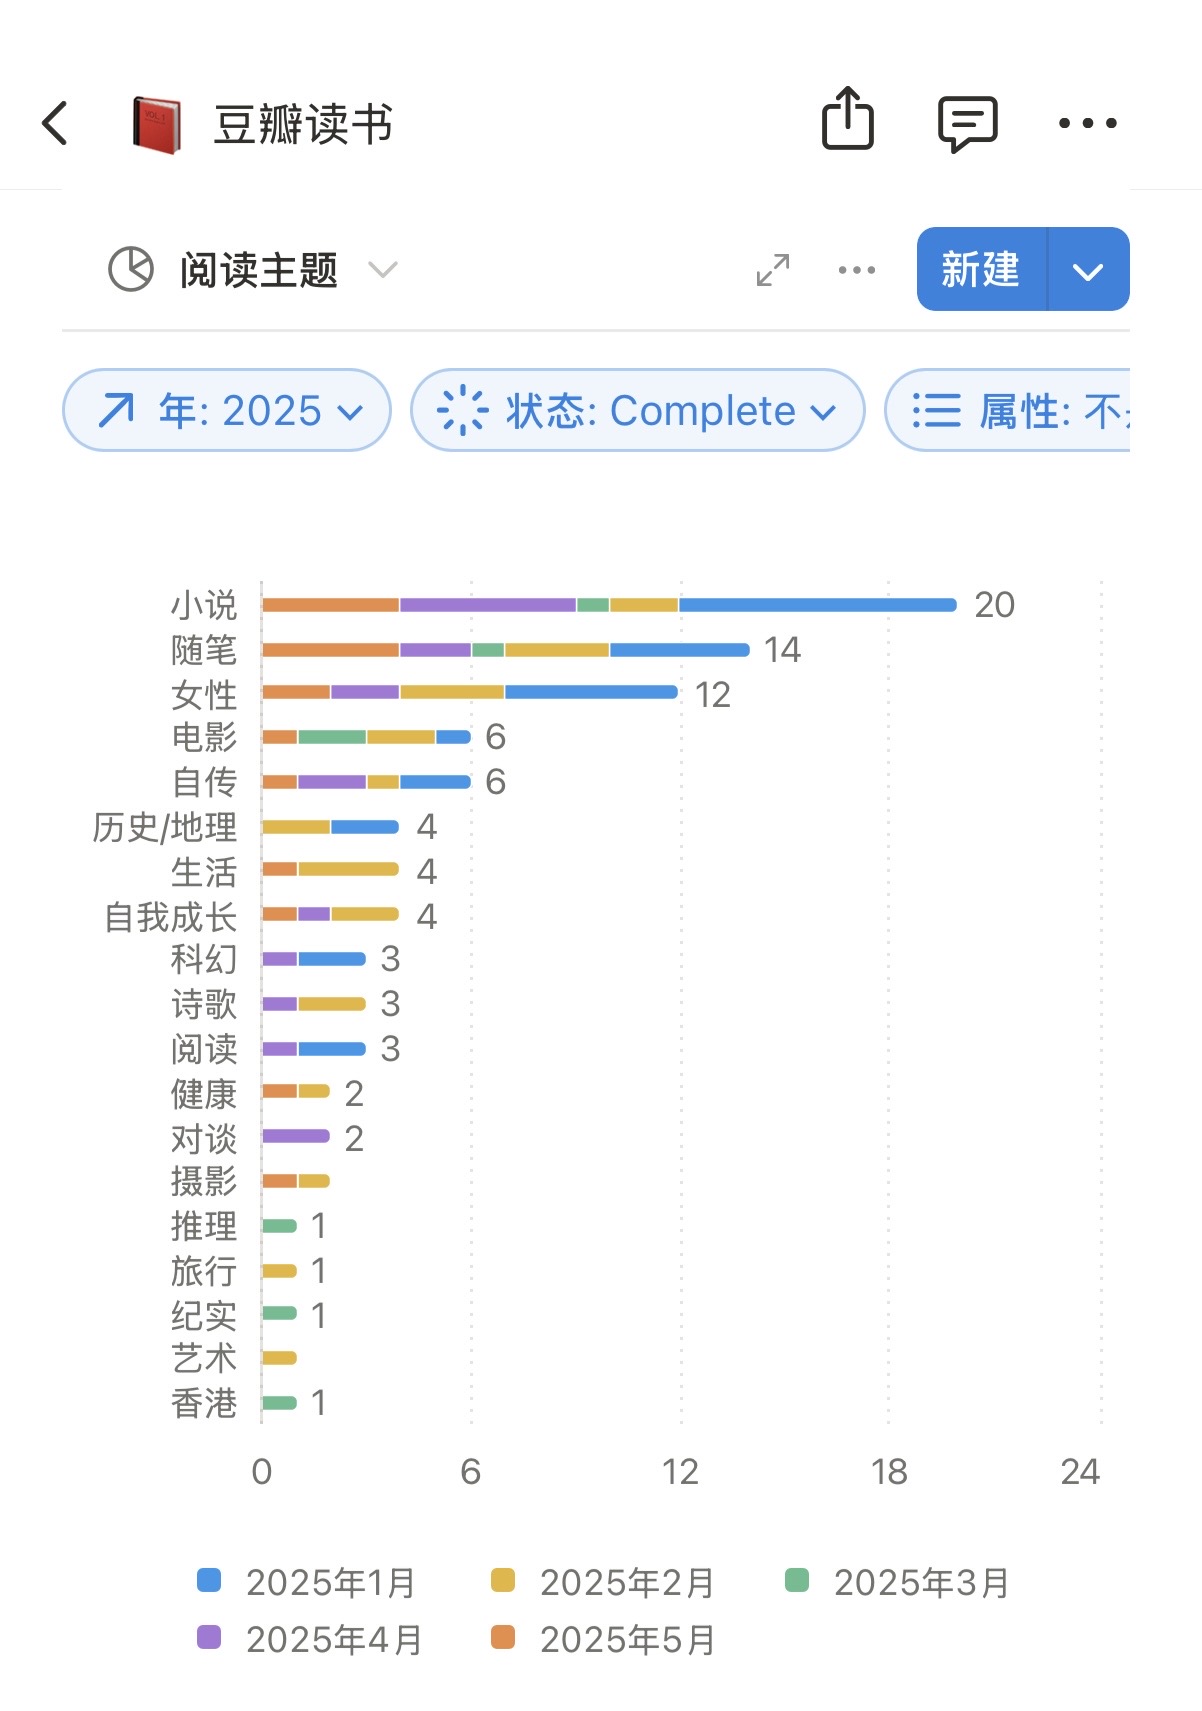Expand the chart to full screen

tap(773, 270)
